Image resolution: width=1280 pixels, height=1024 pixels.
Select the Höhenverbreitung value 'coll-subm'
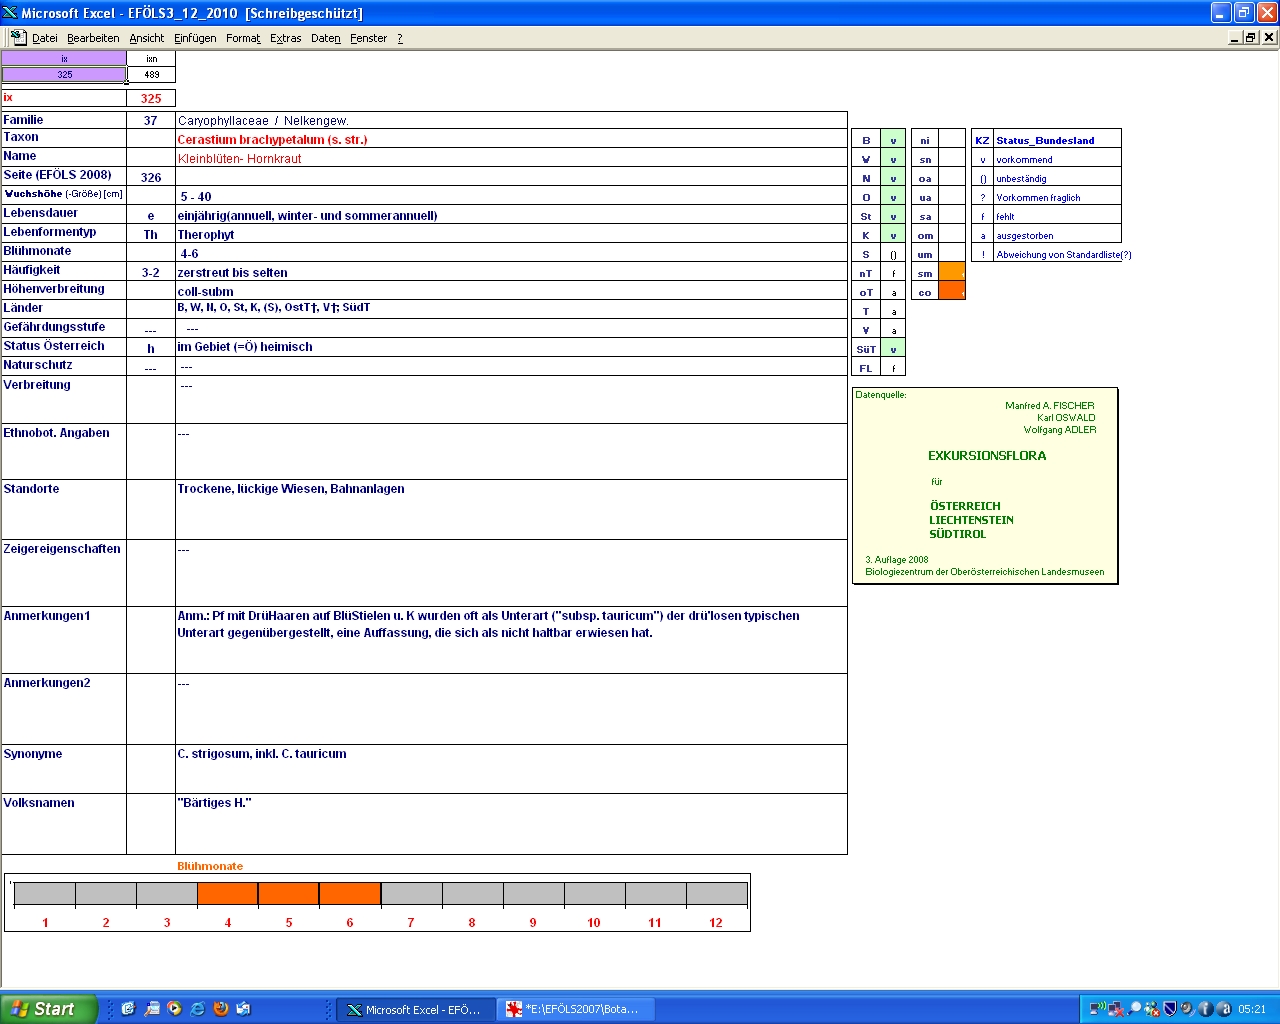(511, 291)
